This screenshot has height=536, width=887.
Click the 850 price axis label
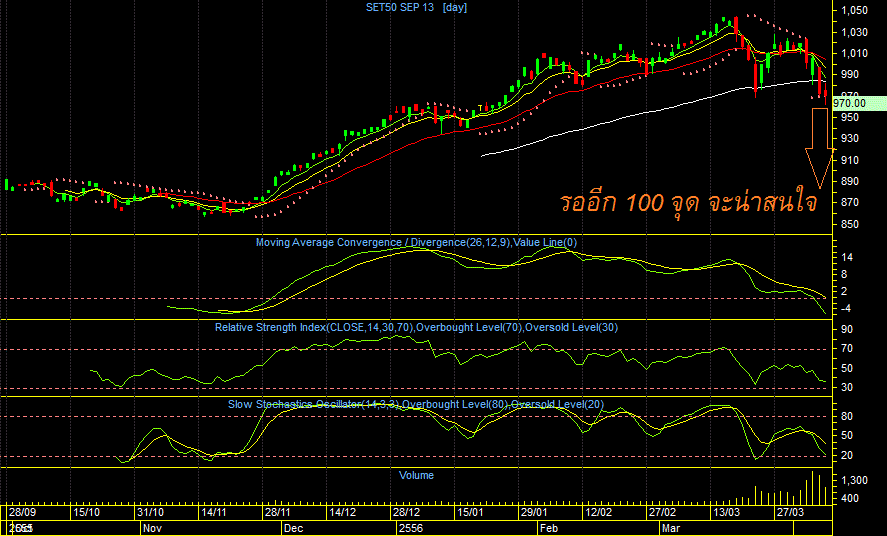850,224
